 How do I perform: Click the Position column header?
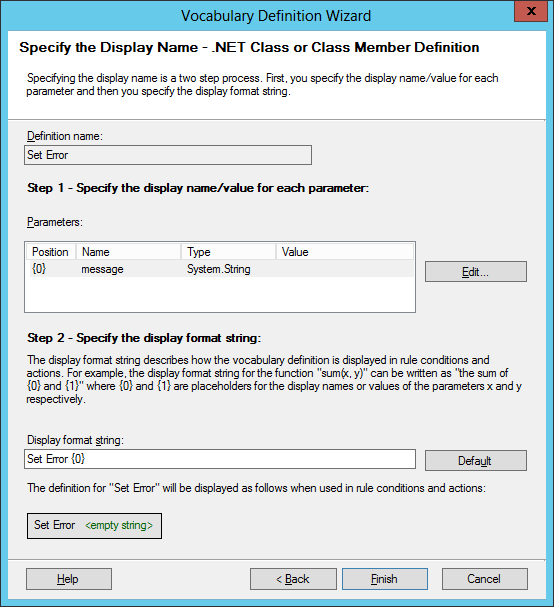(51, 252)
